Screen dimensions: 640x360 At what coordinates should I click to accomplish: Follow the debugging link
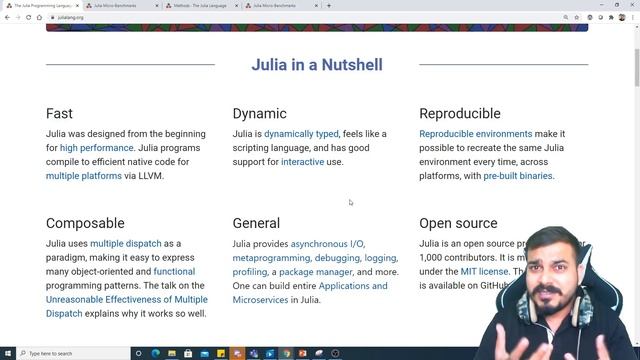[x=338, y=258]
